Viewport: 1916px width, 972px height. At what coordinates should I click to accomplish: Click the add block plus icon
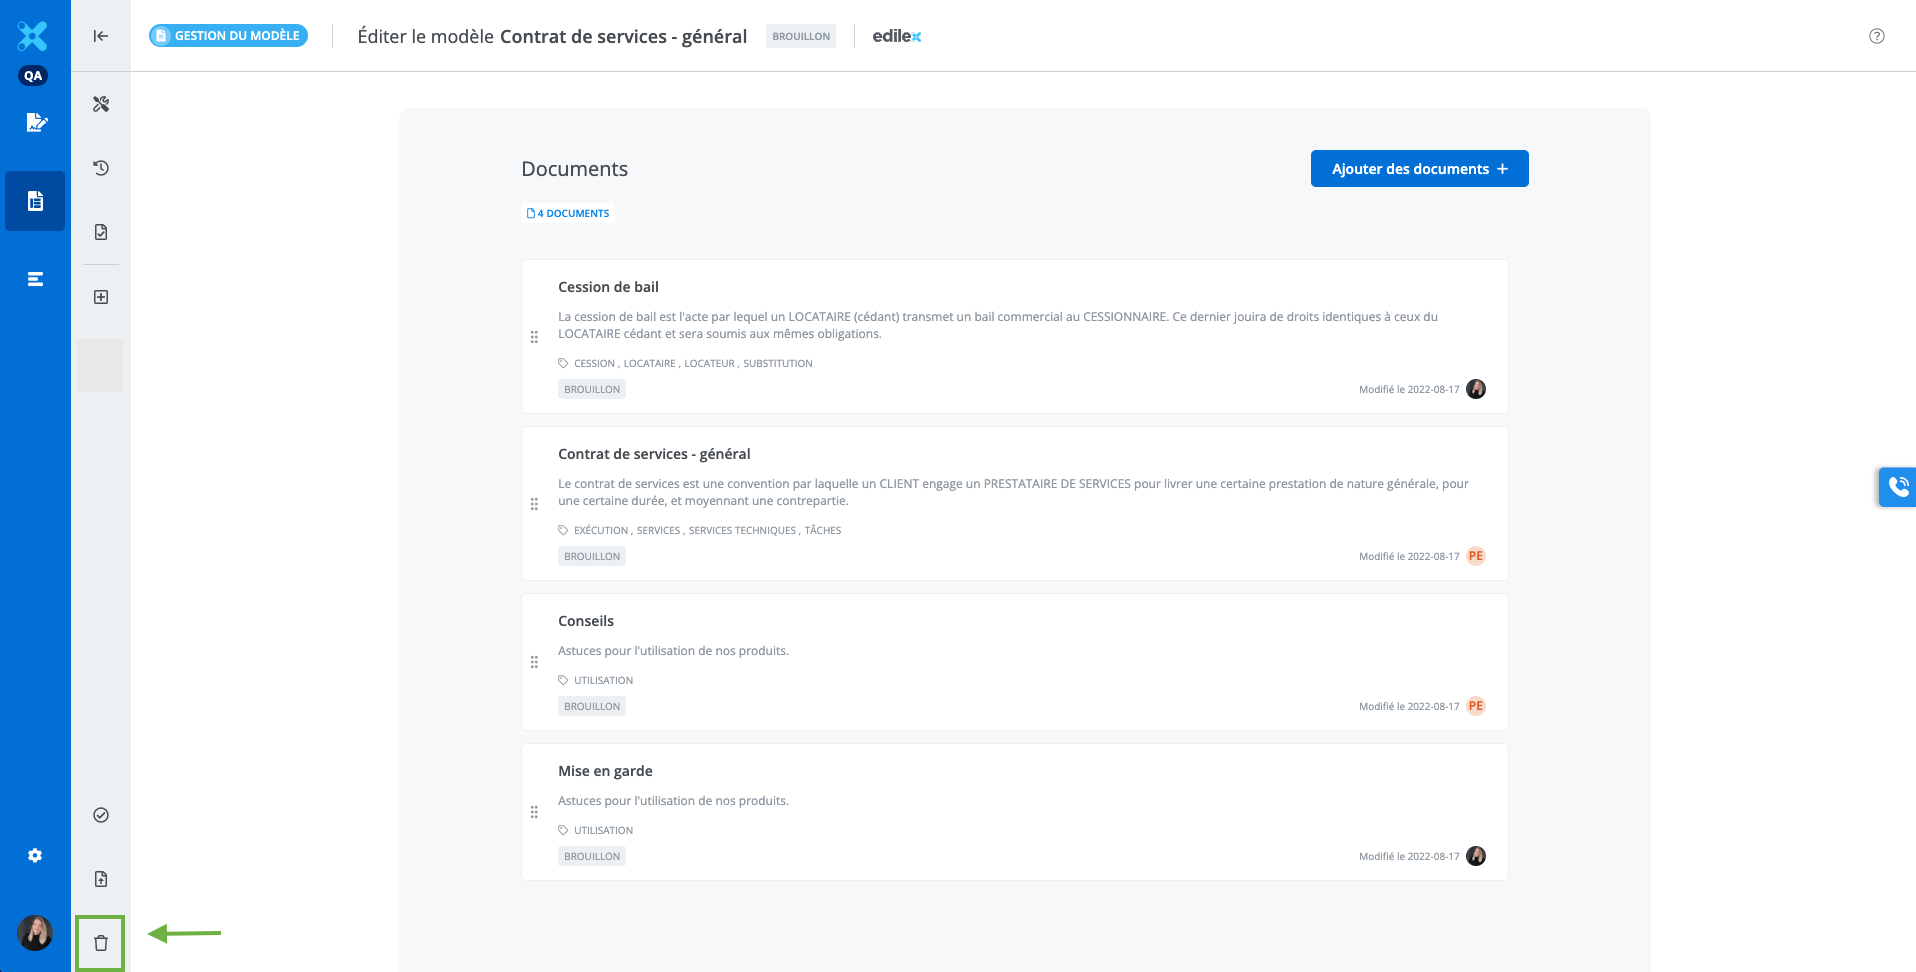tap(101, 297)
